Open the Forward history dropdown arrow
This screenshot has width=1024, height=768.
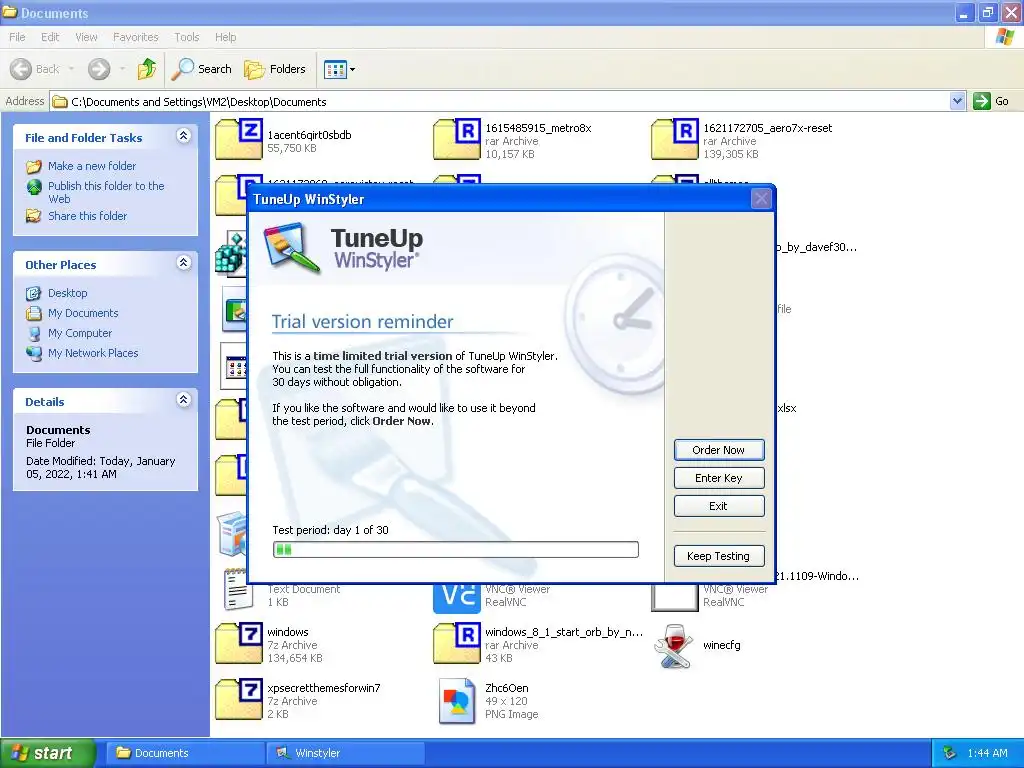122,69
